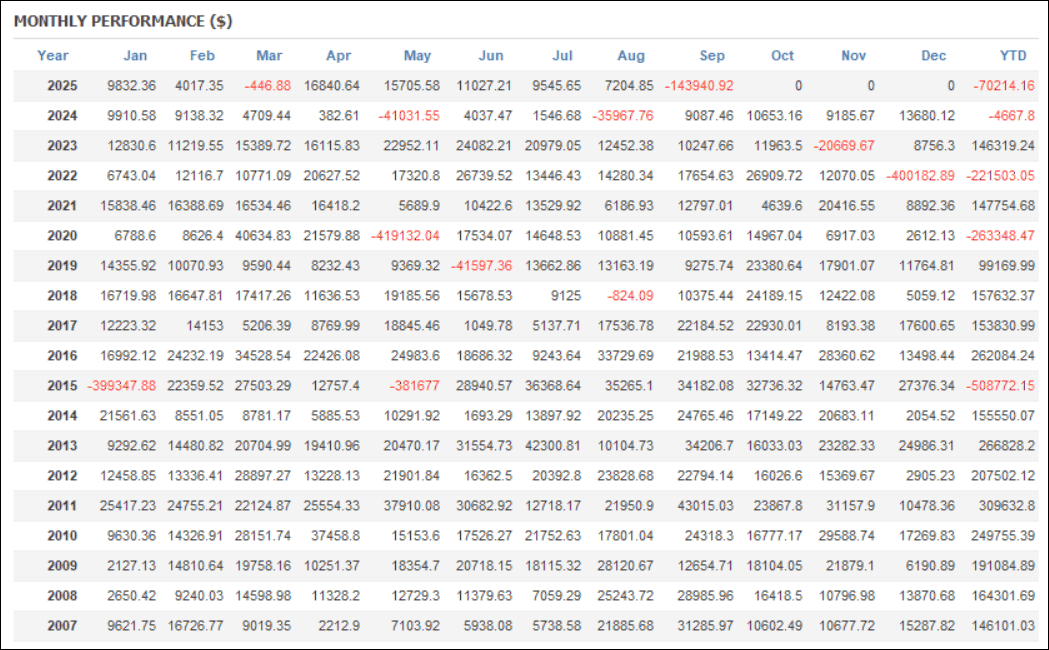This screenshot has width=1049, height=650.
Task: Select the September 2025 loss -143940.92
Action: coord(698,86)
